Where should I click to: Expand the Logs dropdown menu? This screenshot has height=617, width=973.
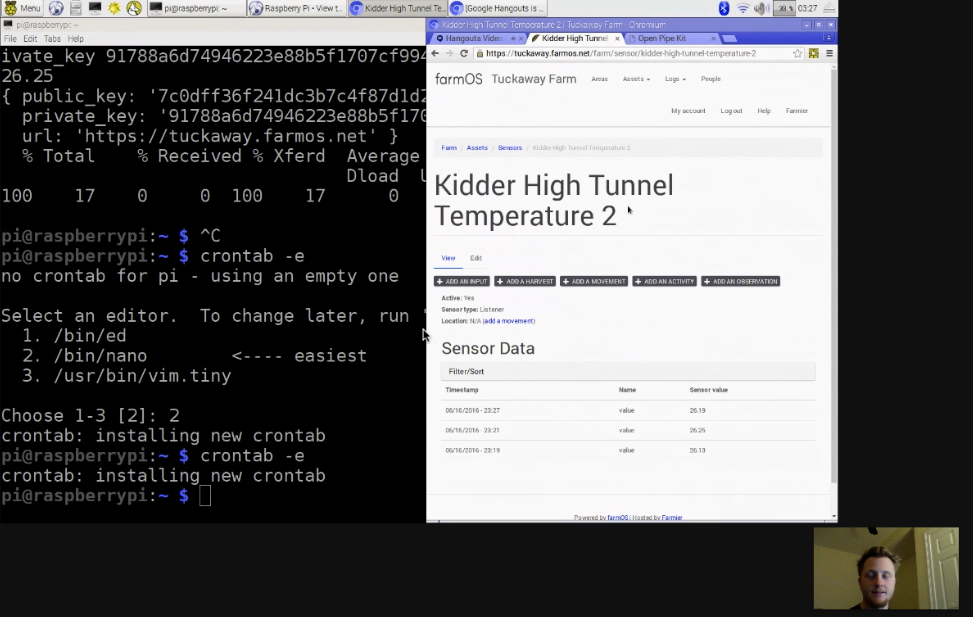(x=675, y=79)
